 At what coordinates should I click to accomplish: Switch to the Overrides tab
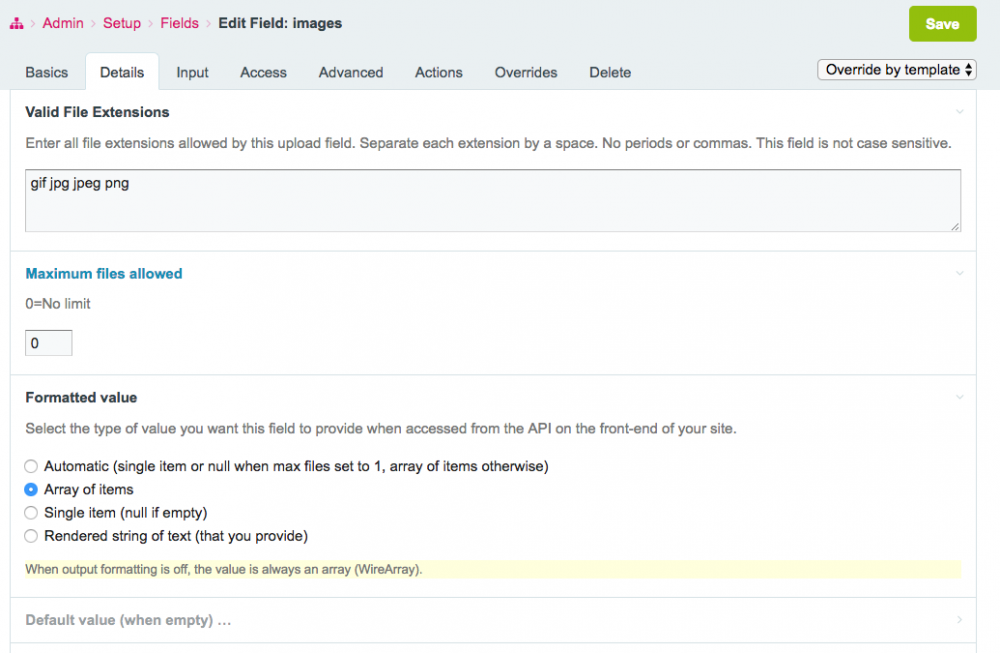tap(526, 72)
